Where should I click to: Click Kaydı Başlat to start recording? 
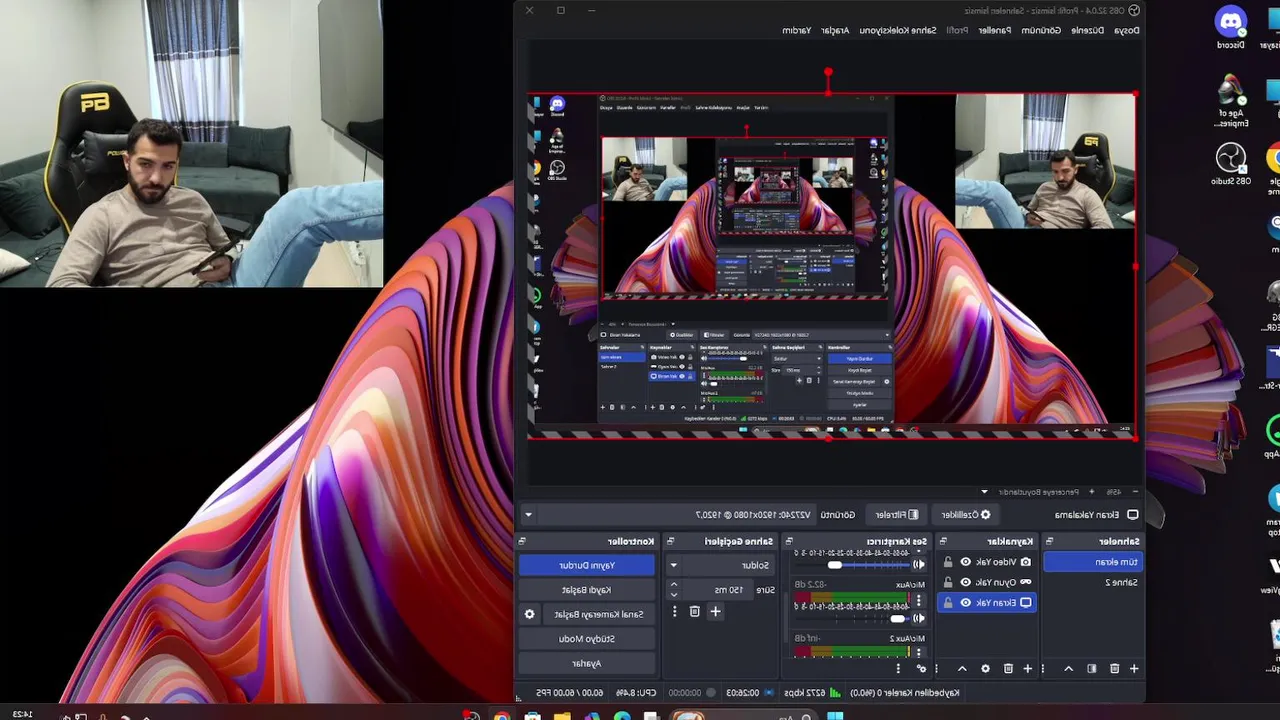click(586, 590)
